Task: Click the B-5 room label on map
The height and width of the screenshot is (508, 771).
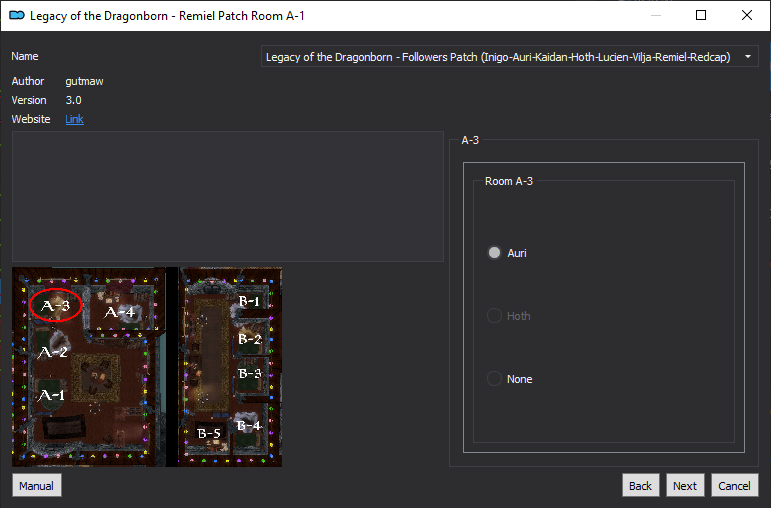Action: click(208, 433)
